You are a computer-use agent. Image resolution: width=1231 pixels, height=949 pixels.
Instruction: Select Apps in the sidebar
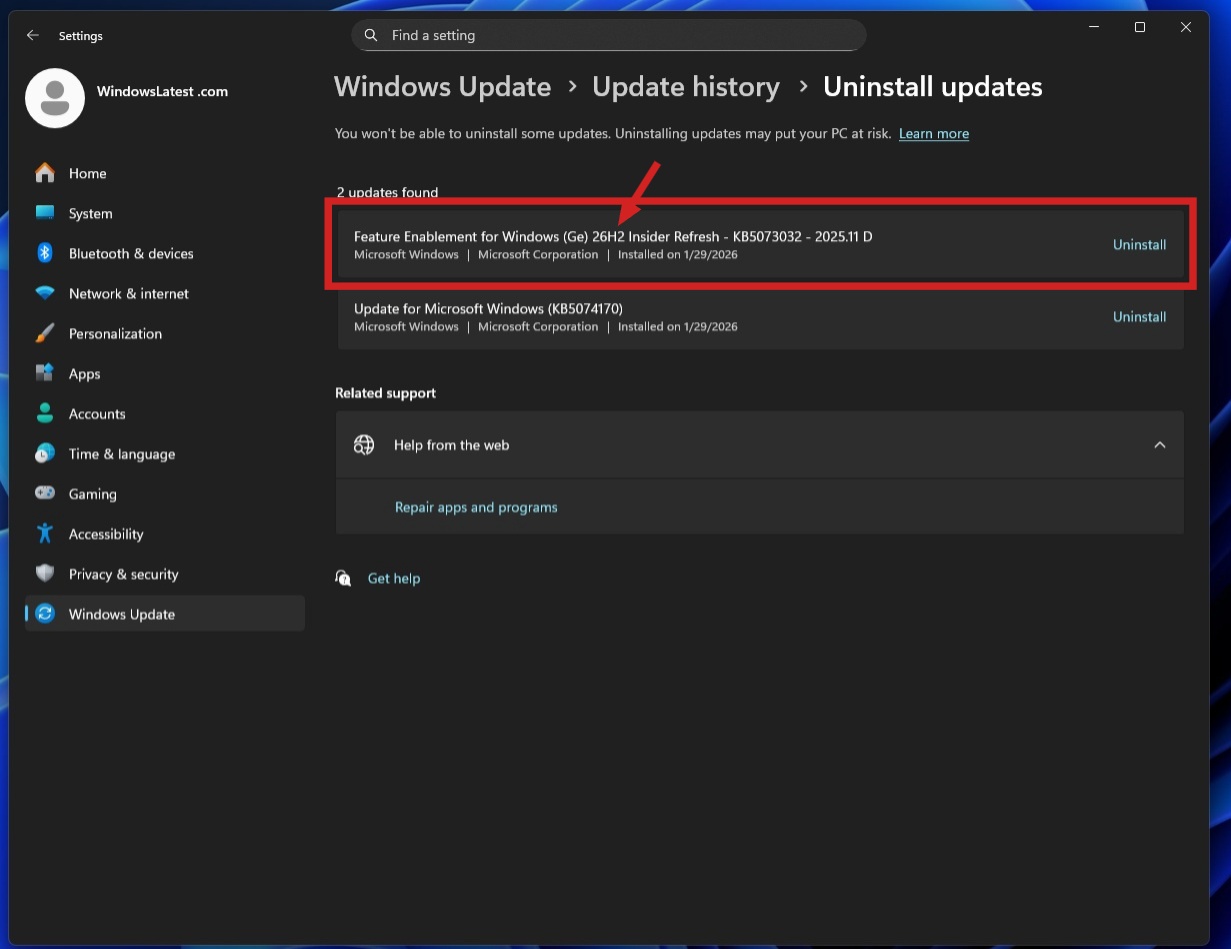84,373
